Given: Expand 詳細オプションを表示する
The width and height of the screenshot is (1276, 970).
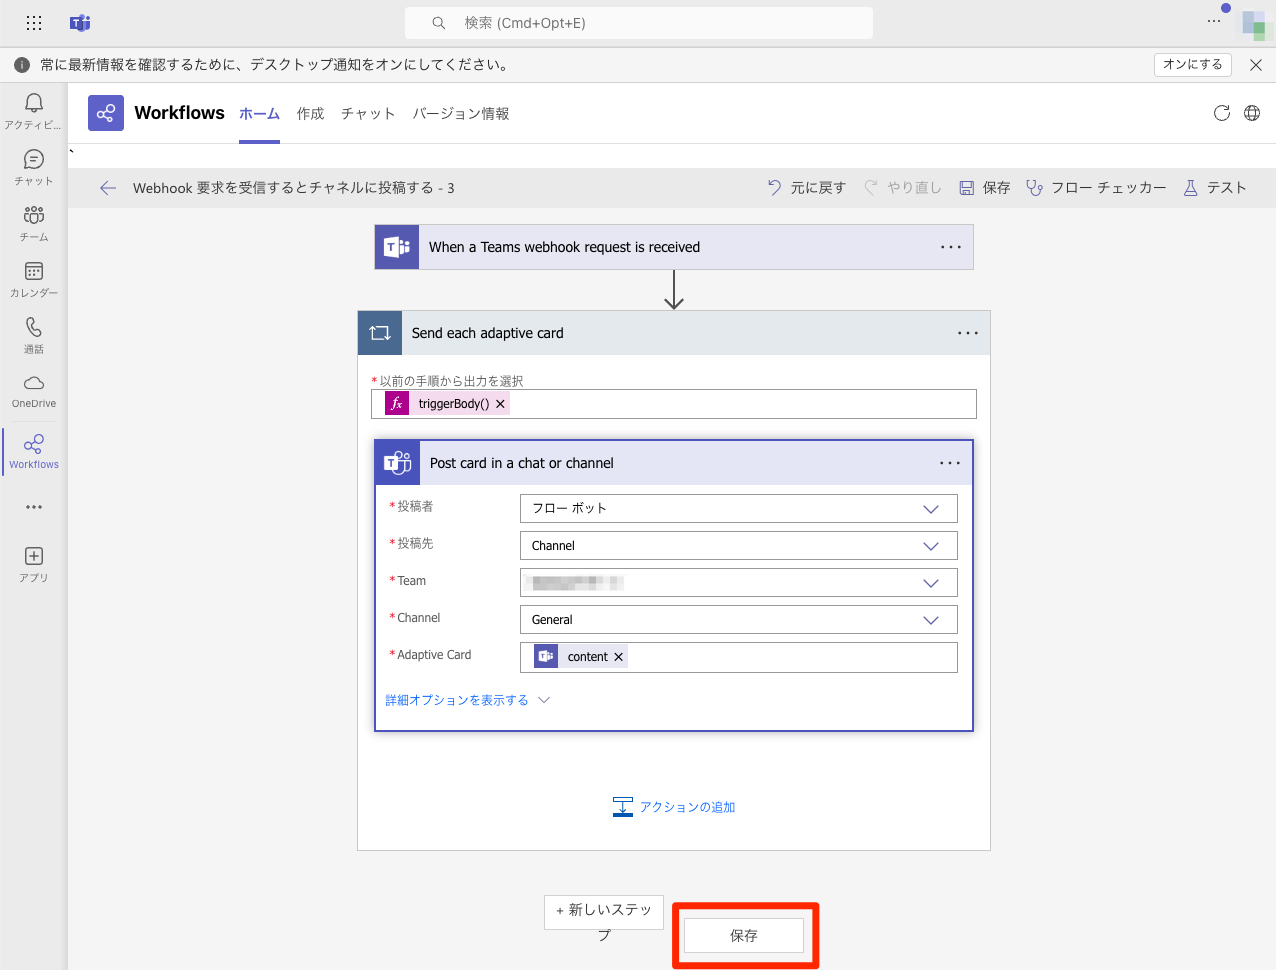Looking at the screenshot, I should [x=468, y=700].
